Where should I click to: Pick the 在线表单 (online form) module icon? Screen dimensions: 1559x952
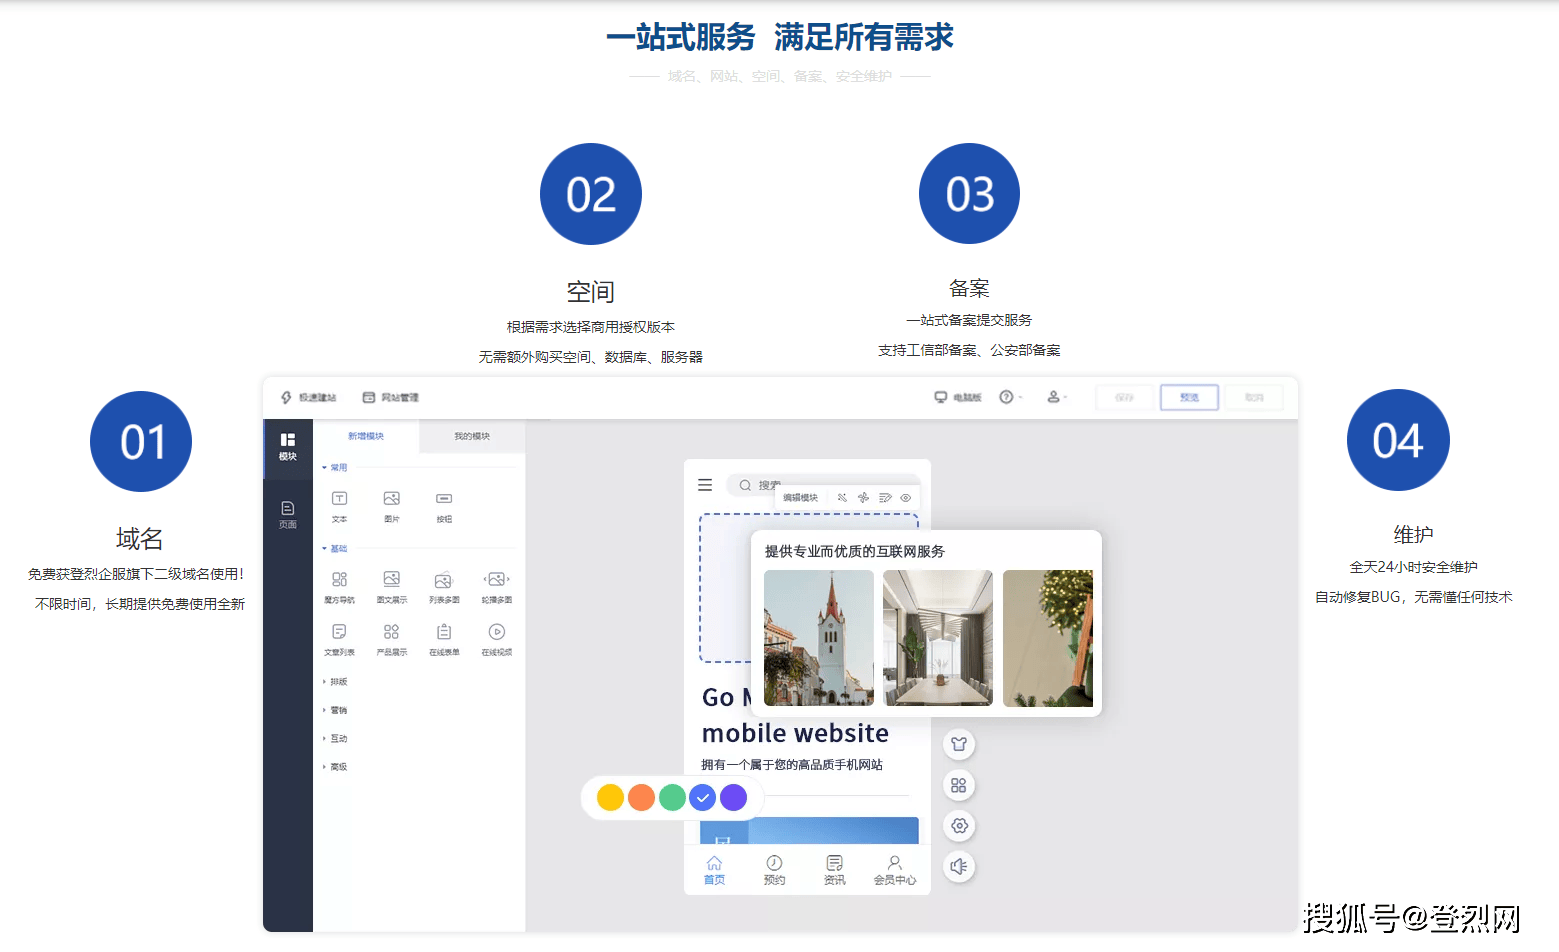443,631
